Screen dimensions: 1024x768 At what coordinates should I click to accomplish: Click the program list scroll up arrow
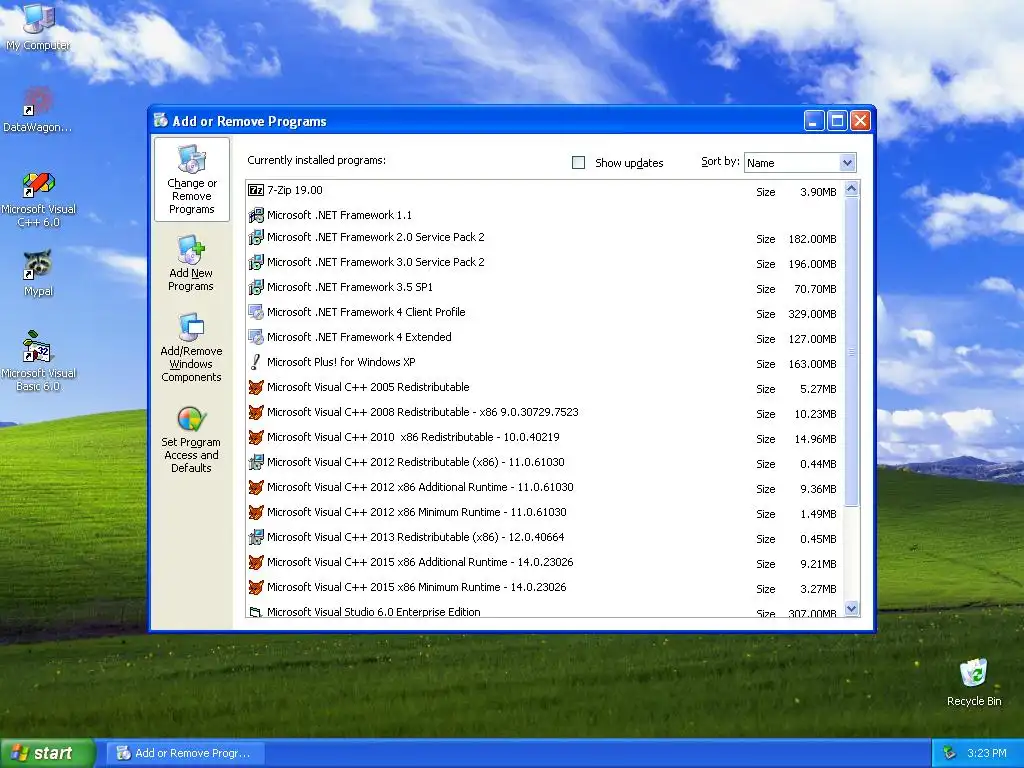pyautogui.click(x=851, y=189)
